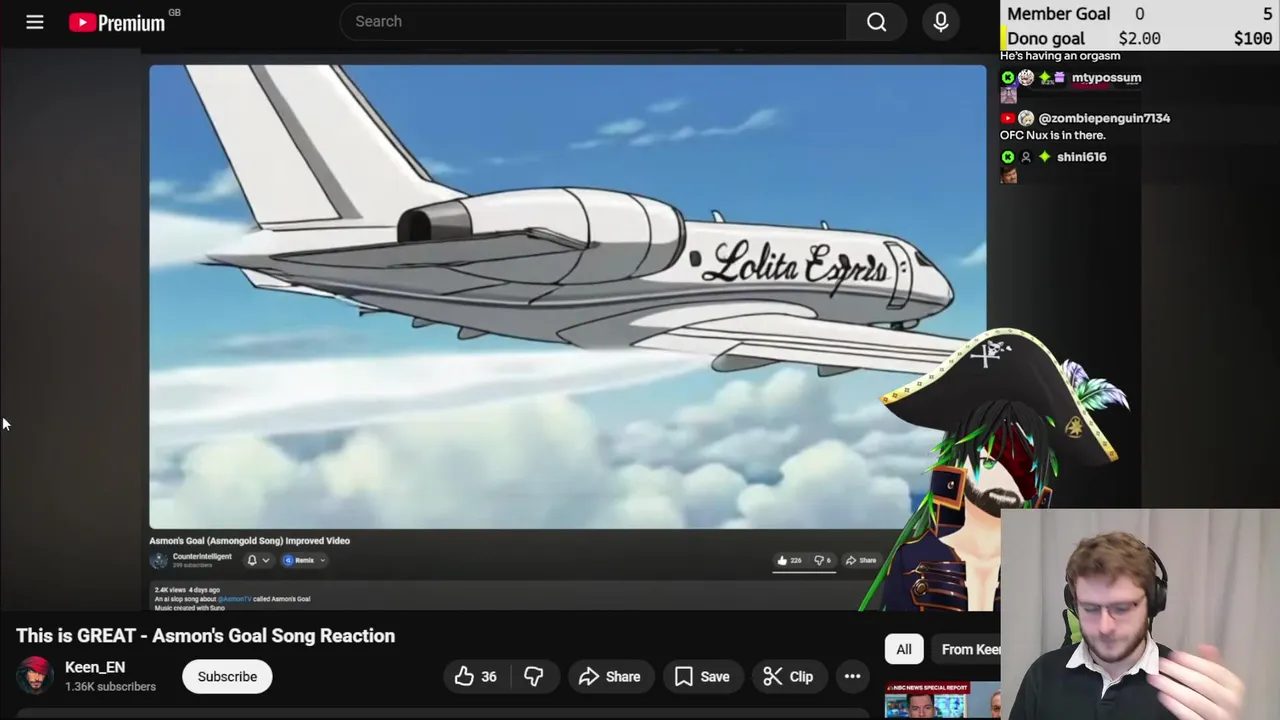Open the NBC News Special Report thumbnail
The height and width of the screenshot is (720, 1280).
(942, 700)
